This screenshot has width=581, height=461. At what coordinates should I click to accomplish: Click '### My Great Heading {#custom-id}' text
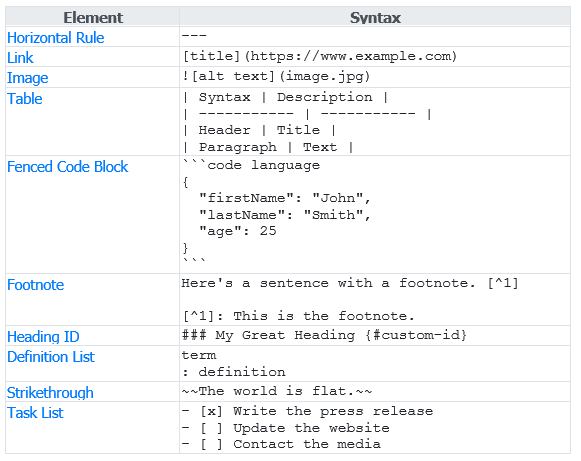[x=324, y=335]
